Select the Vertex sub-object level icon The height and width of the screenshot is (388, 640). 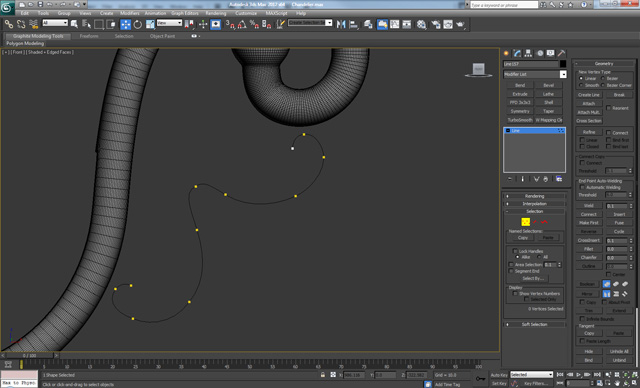click(x=526, y=222)
